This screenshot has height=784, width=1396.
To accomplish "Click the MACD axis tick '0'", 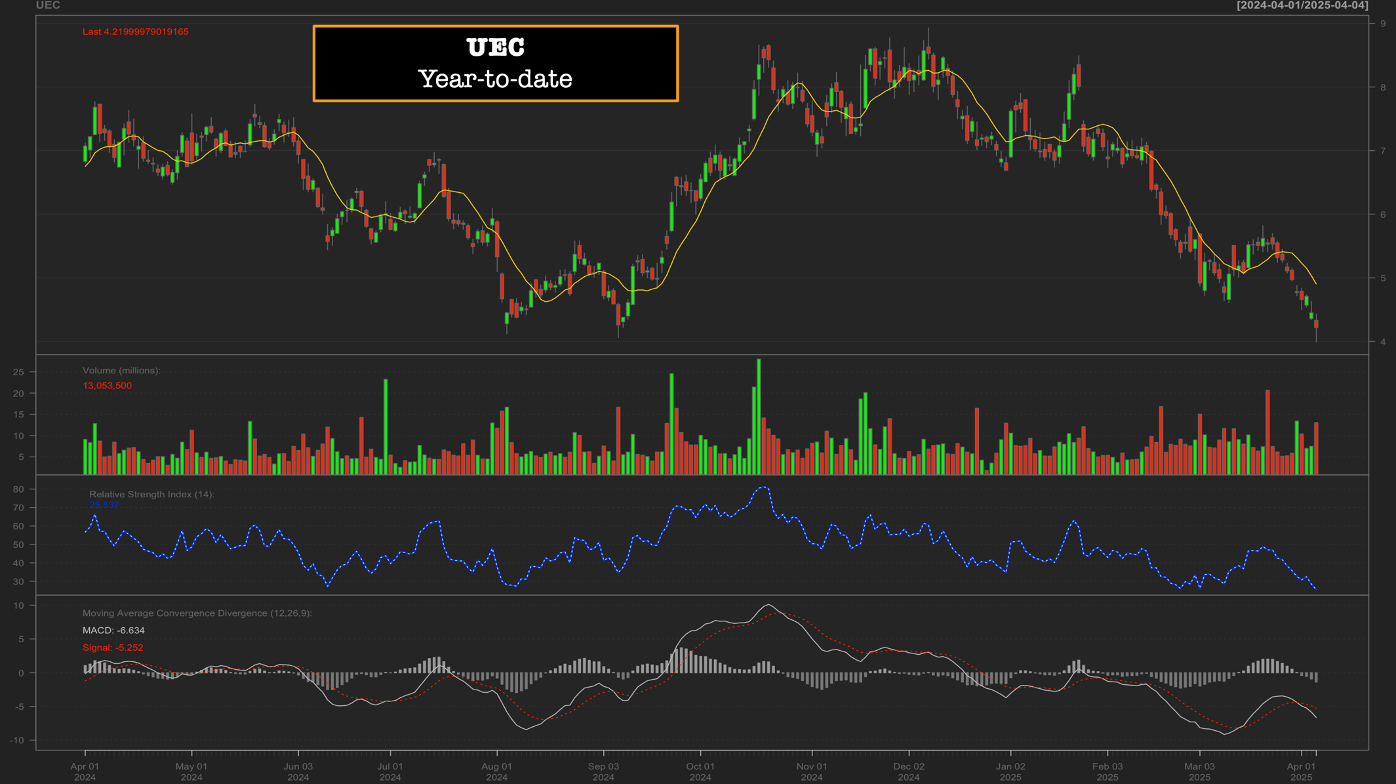I will (21, 672).
